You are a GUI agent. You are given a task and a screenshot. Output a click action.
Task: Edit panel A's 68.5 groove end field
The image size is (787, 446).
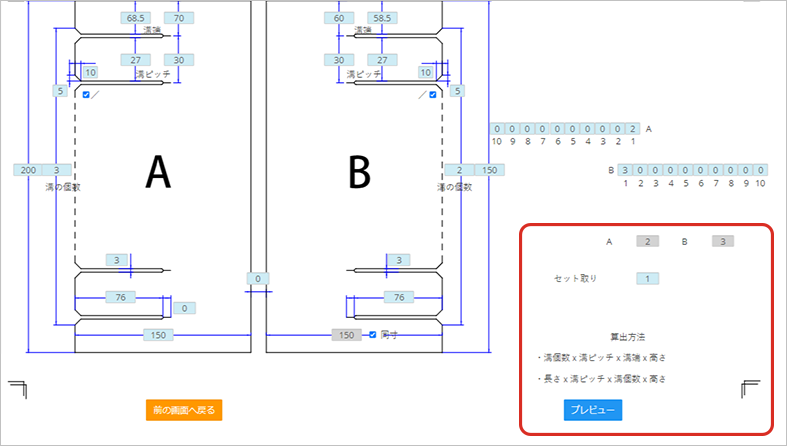136,18
